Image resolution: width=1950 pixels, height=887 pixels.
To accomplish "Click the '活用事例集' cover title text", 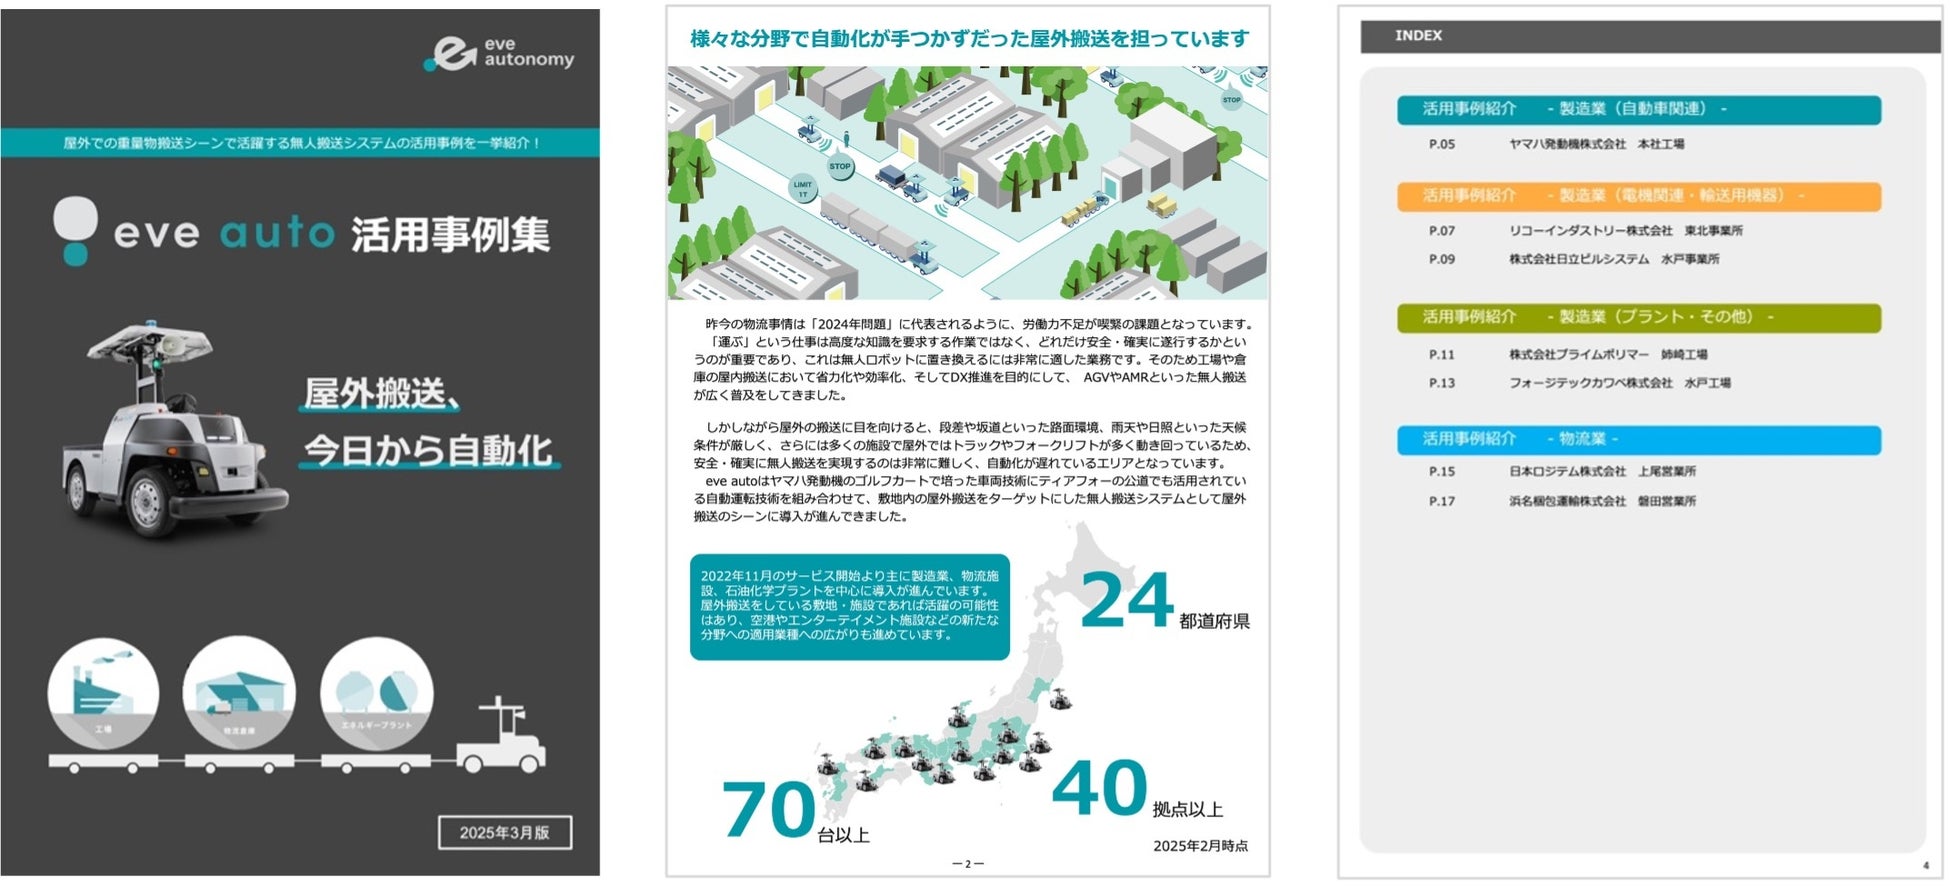I will pyautogui.click(x=450, y=235).
